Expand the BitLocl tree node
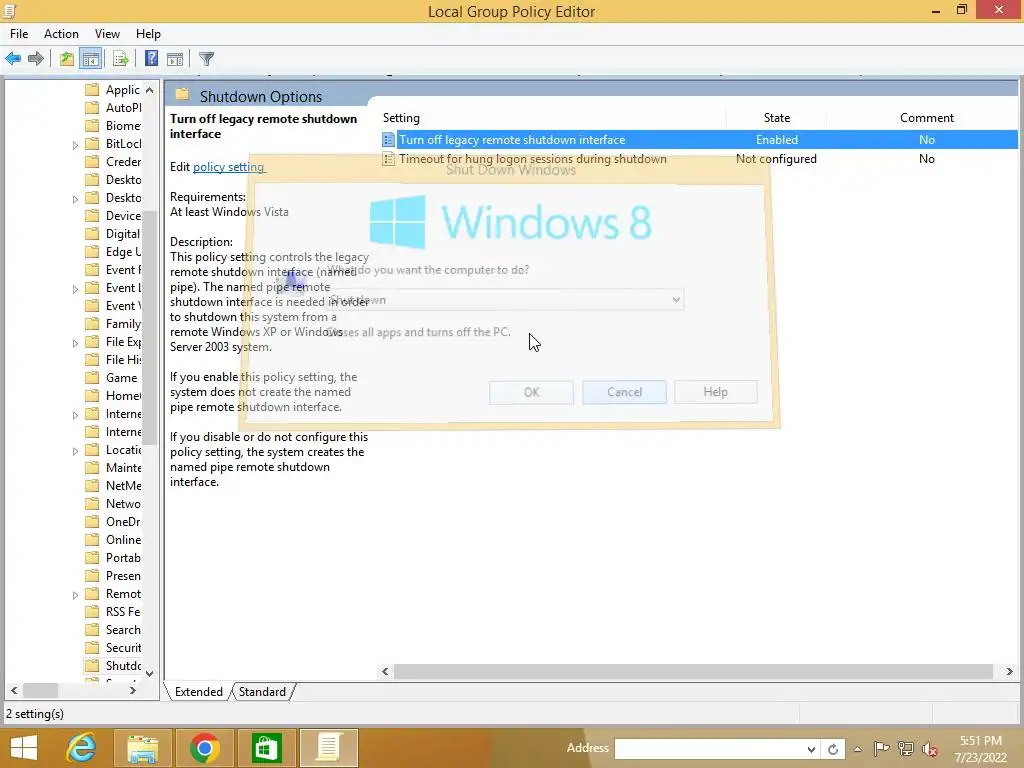This screenshot has height=768, width=1024. tap(75, 144)
